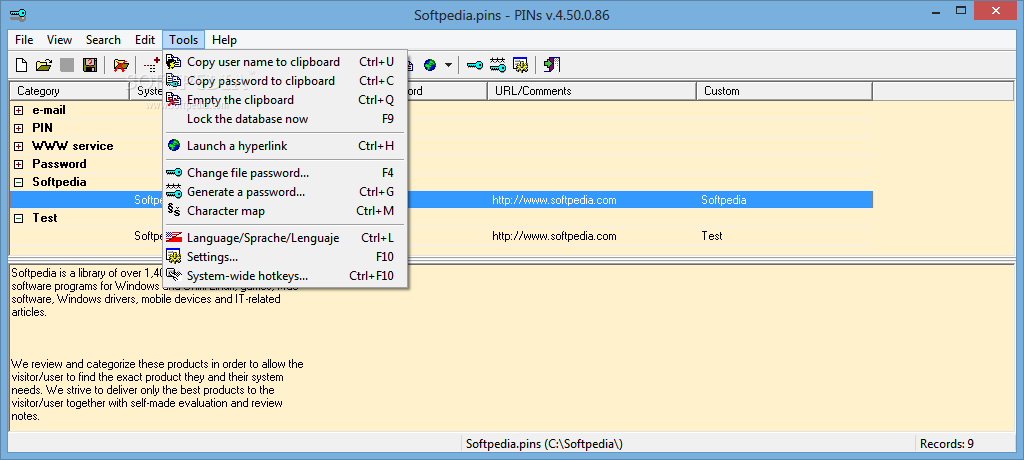Close the PINs window
Image resolution: width=1024 pixels, height=460 pixels.
point(995,10)
